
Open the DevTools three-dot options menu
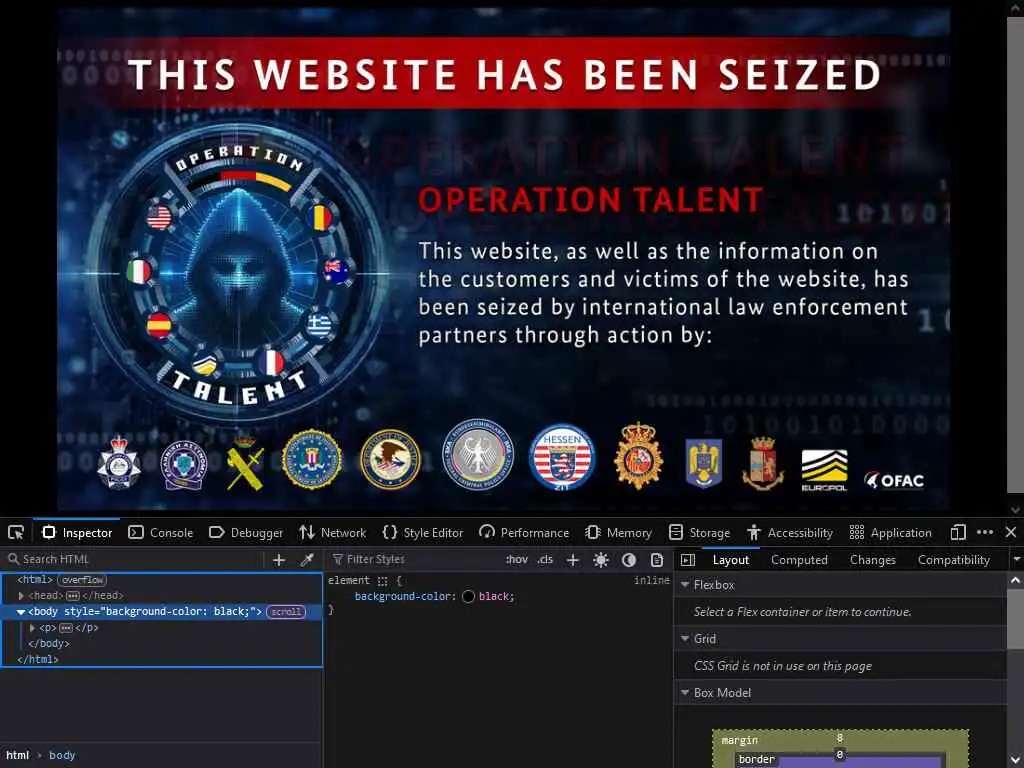pos(985,532)
